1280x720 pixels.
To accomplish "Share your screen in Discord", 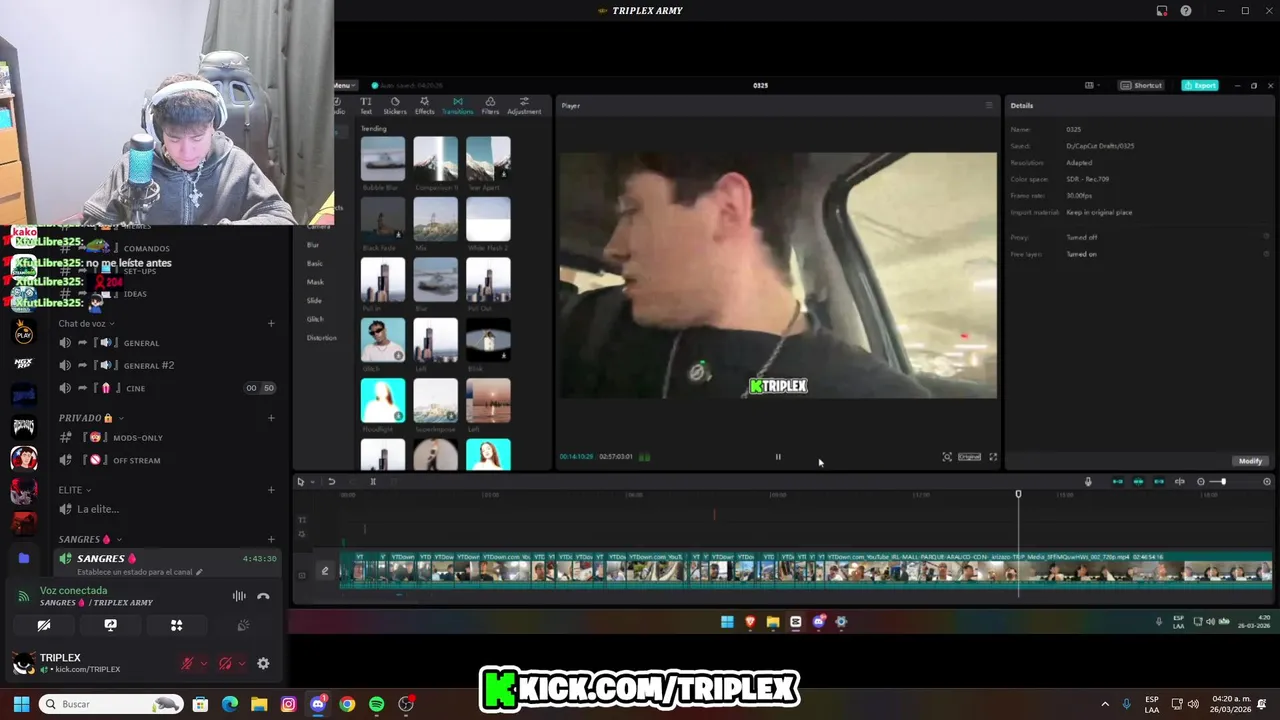I will [x=110, y=625].
